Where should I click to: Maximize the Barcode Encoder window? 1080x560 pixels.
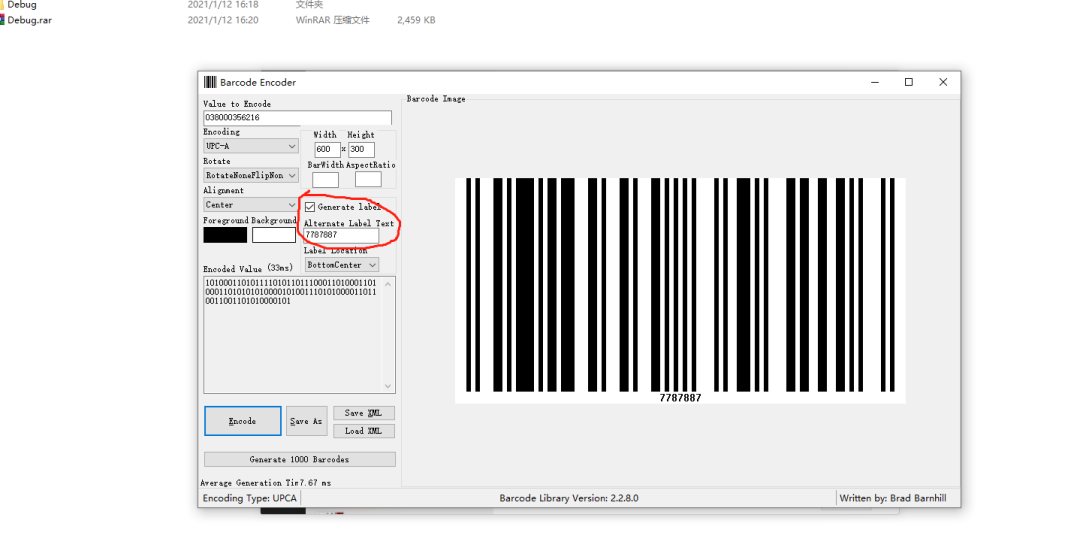tap(908, 82)
